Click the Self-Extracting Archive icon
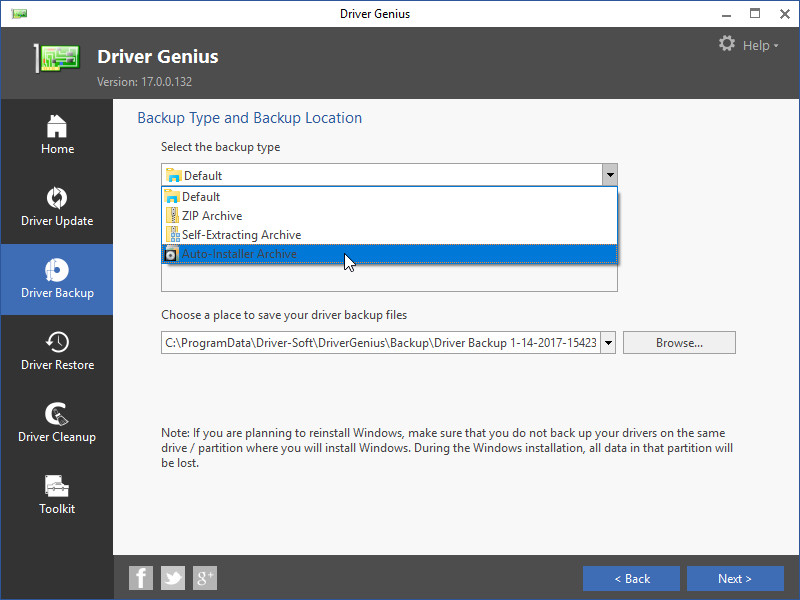800x600 pixels. click(172, 234)
